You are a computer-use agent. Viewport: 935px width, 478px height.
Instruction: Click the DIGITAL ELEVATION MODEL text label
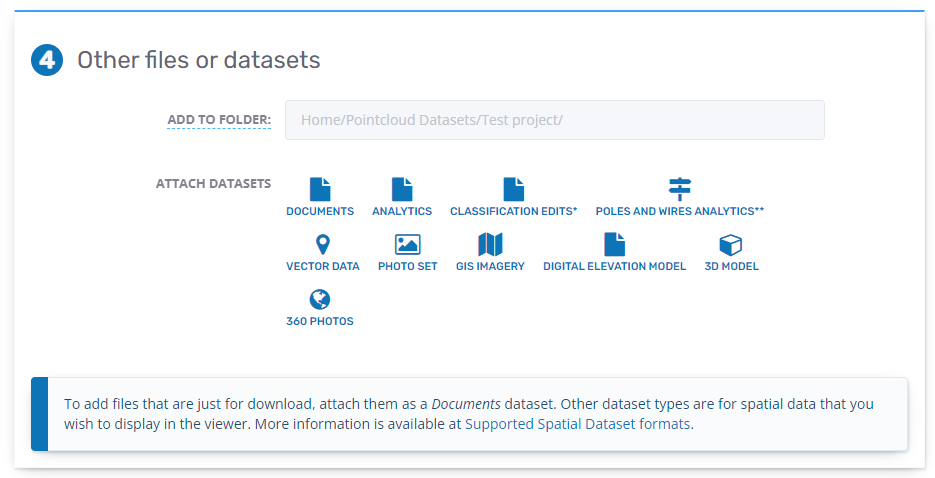614,266
